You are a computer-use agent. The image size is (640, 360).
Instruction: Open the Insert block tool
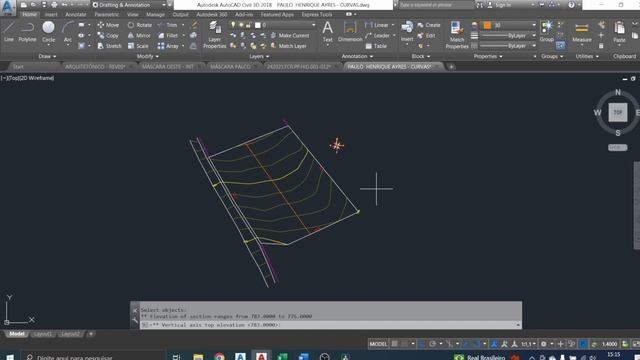[x=407, y=32]
